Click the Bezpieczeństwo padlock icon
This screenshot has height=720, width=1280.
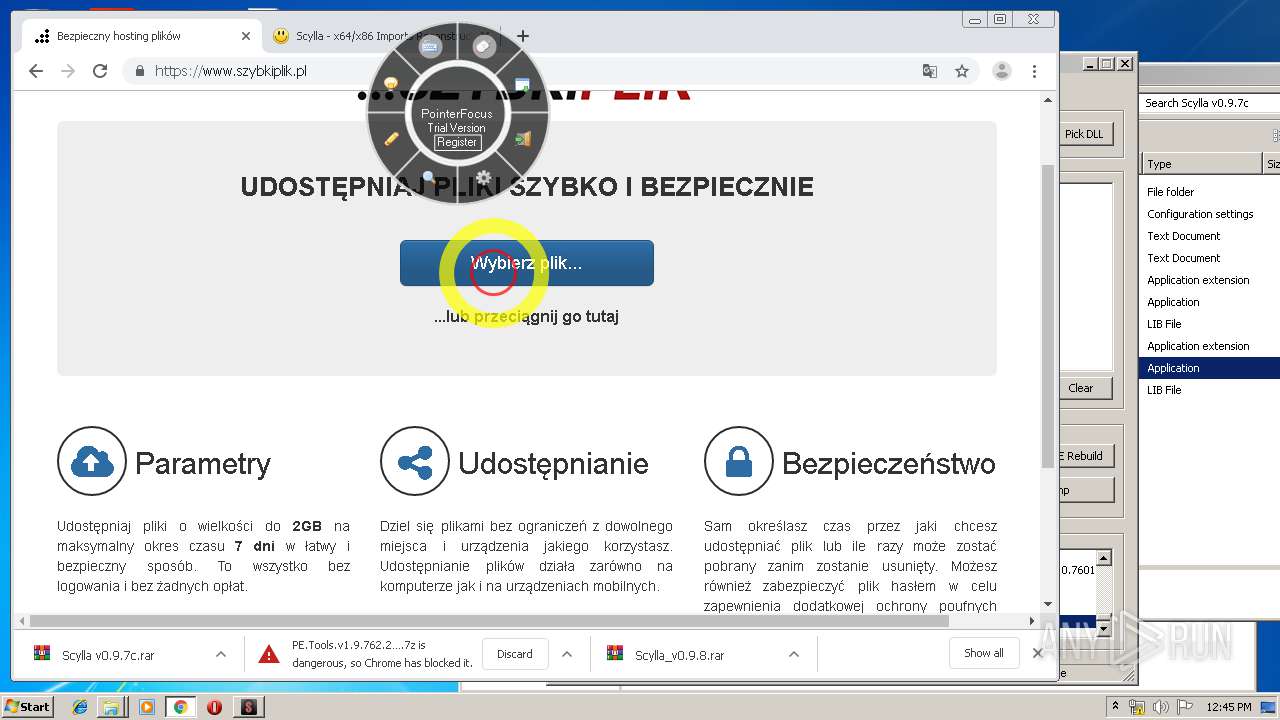tap(739, 461)
